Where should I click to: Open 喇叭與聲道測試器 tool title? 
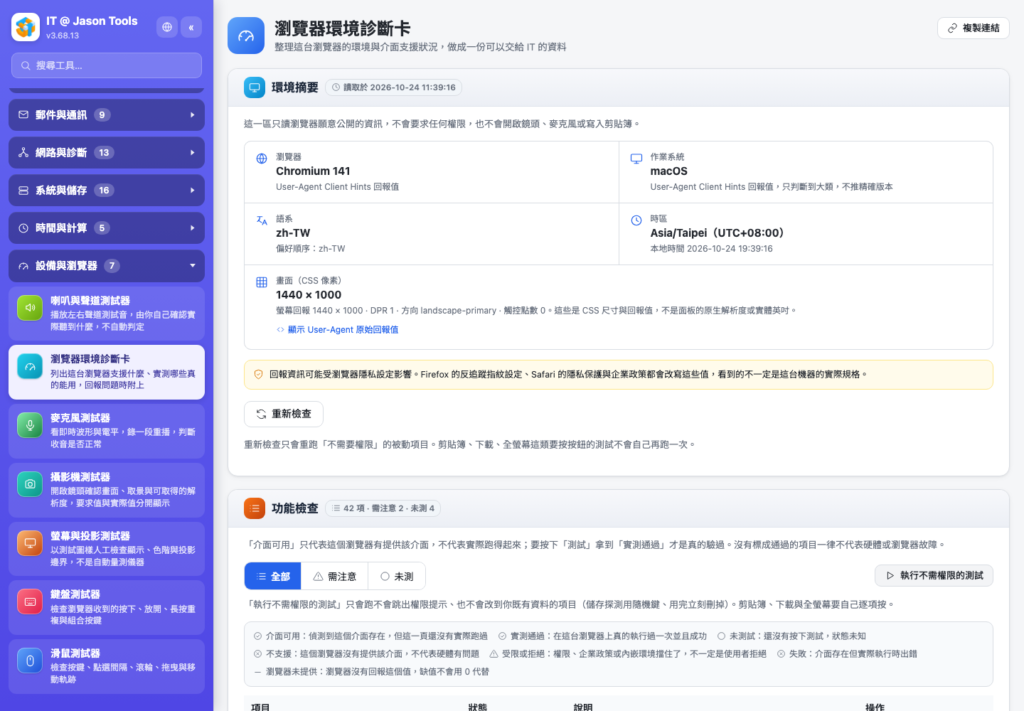[x=90, y=301]
